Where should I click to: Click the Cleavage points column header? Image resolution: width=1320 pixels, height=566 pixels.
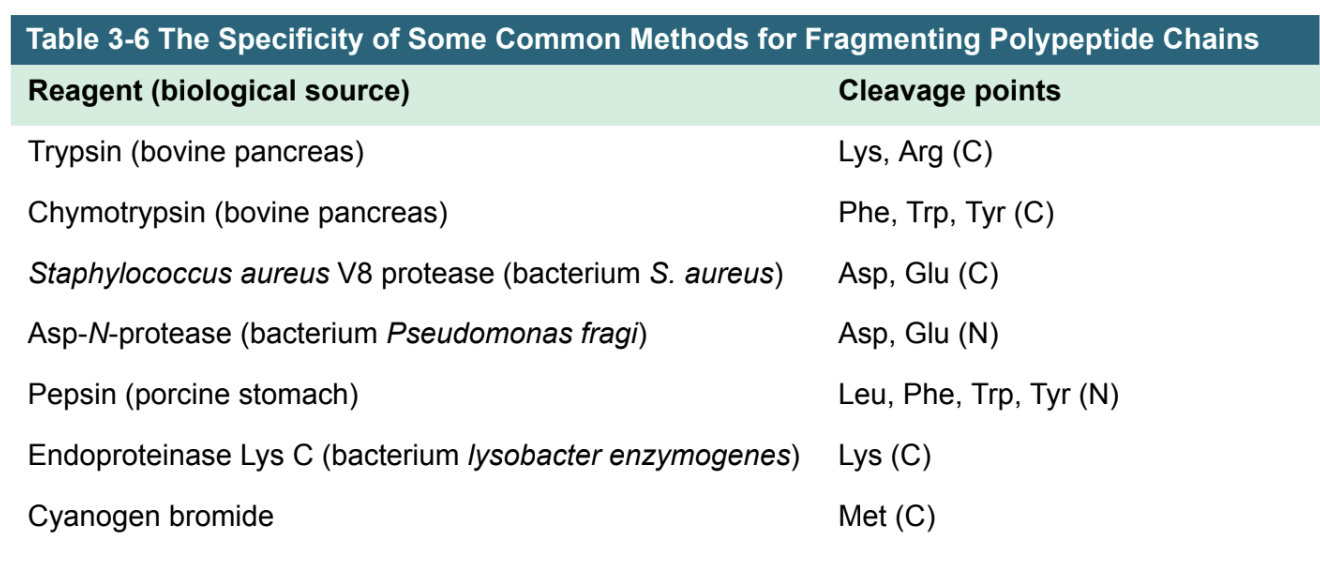(949, 92)
